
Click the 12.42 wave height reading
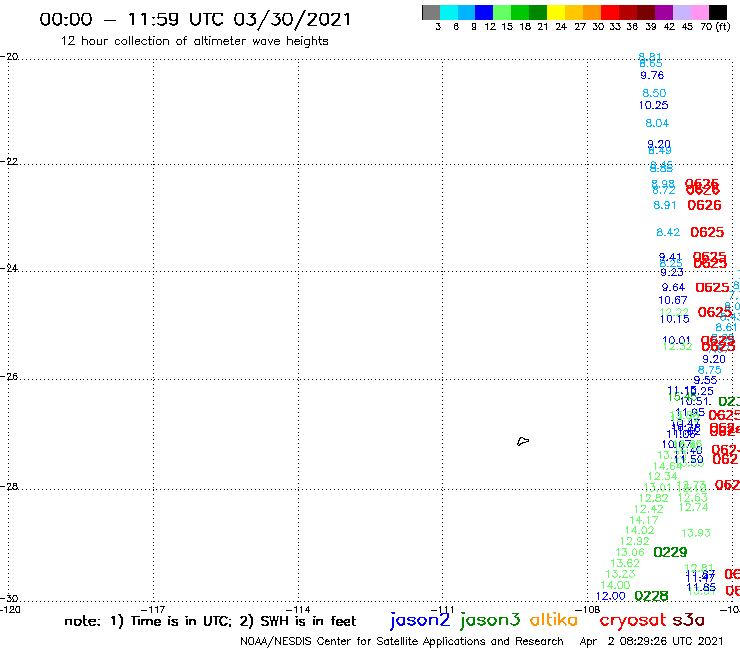(648, 509)
